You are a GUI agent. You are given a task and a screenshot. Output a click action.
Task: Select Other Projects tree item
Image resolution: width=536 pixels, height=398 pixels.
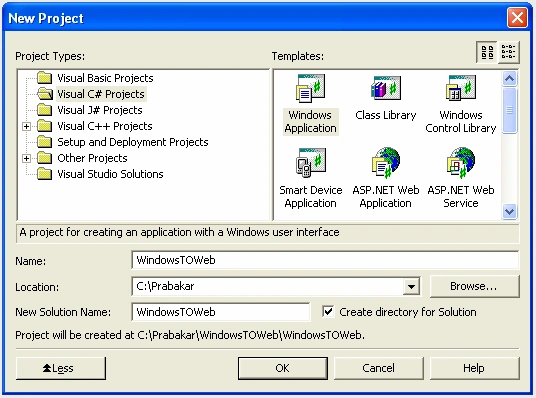92,158
